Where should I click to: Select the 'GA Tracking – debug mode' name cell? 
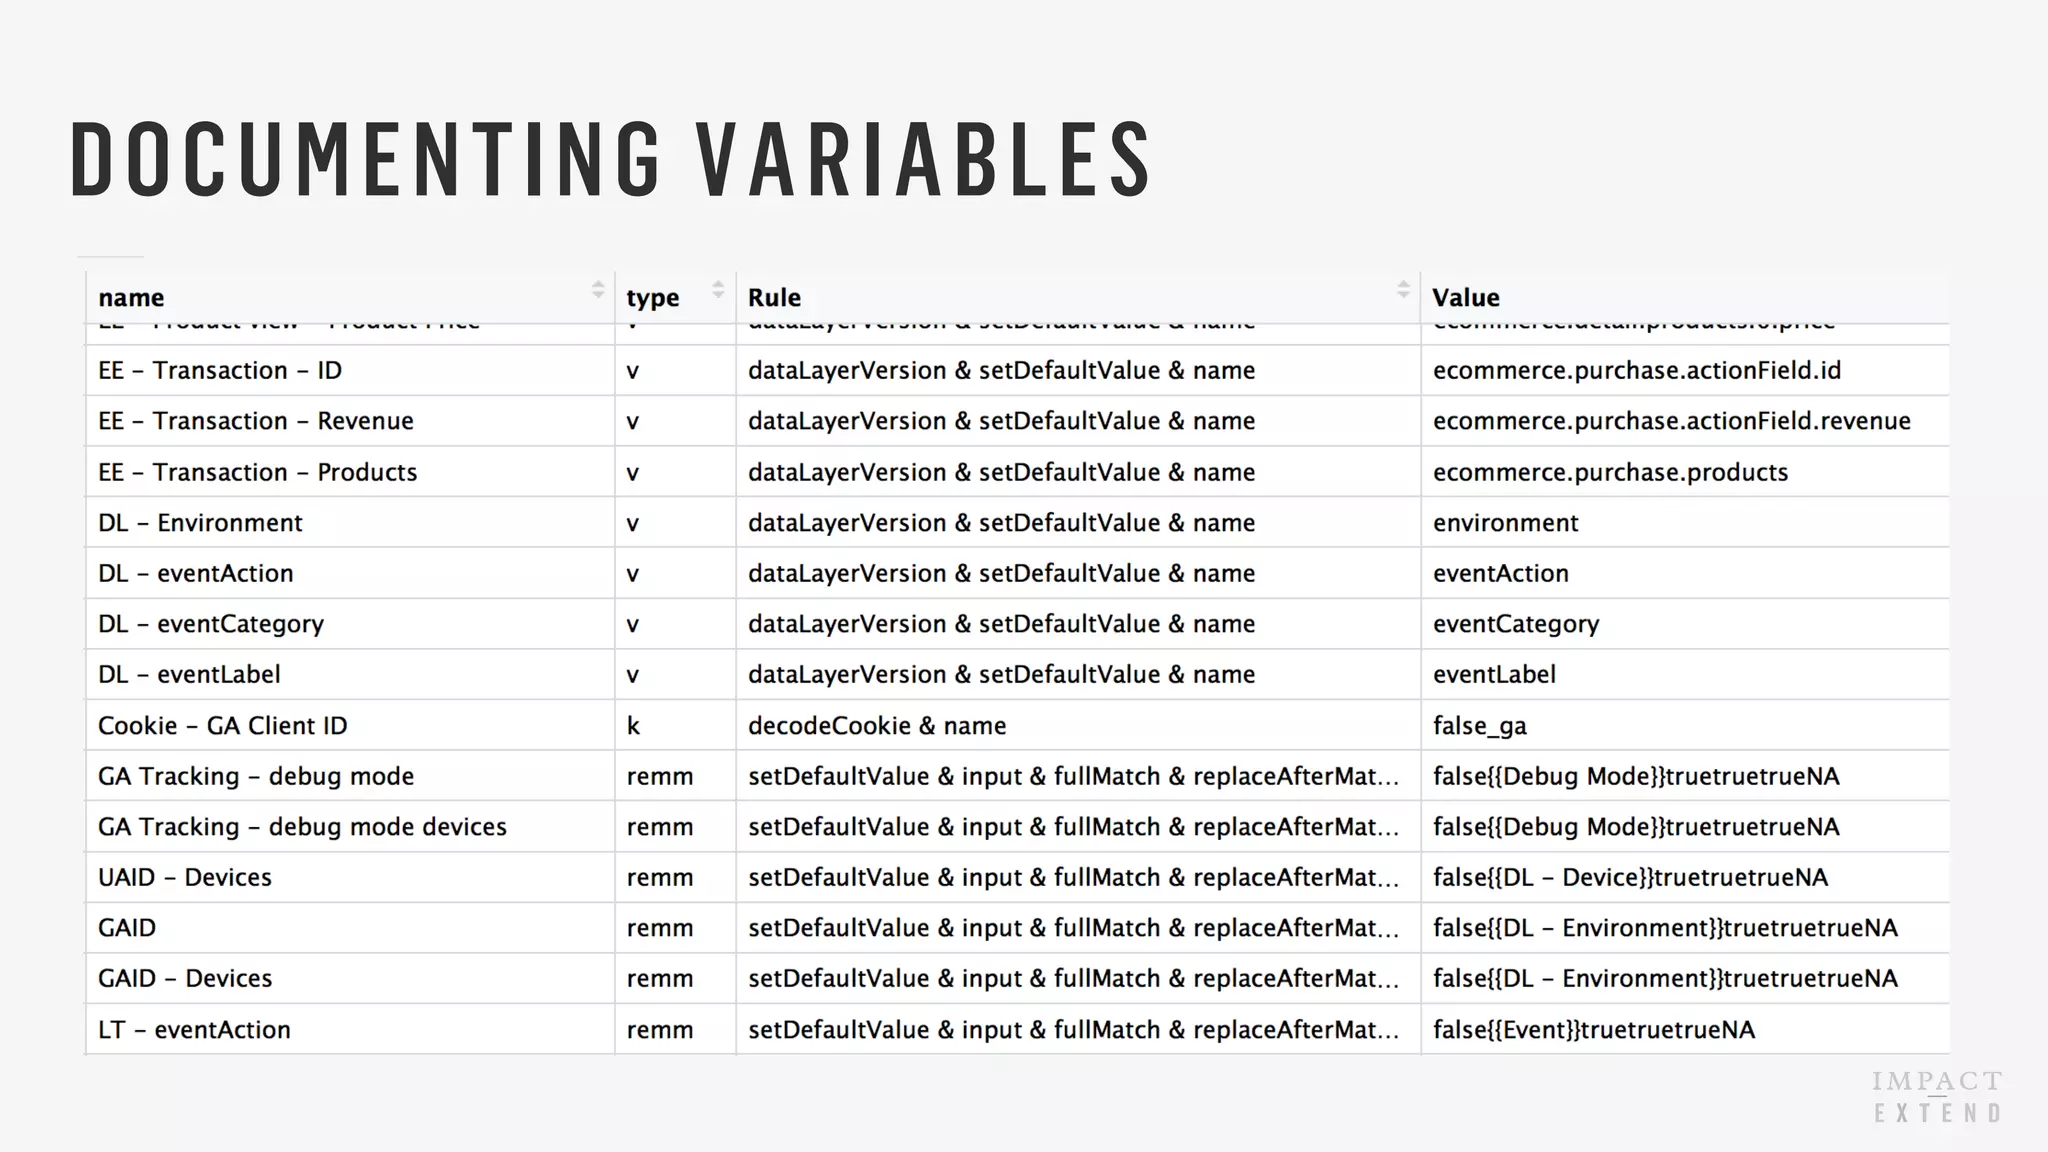point(350,776)
